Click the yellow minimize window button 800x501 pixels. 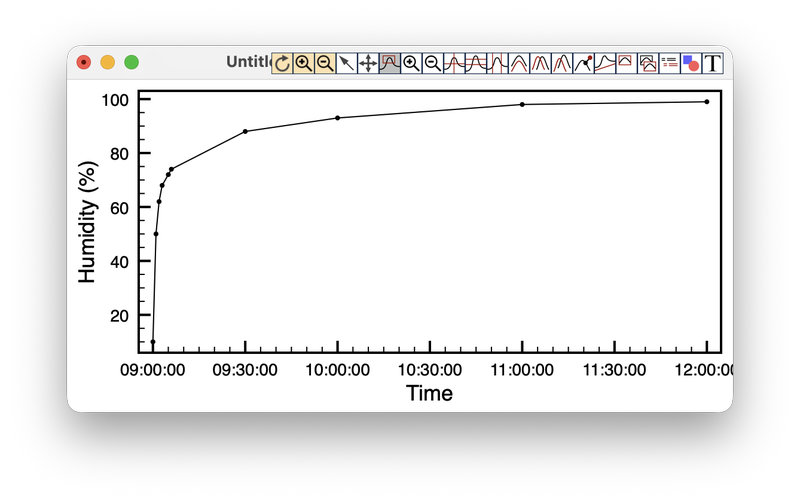(x=108, y=62)
